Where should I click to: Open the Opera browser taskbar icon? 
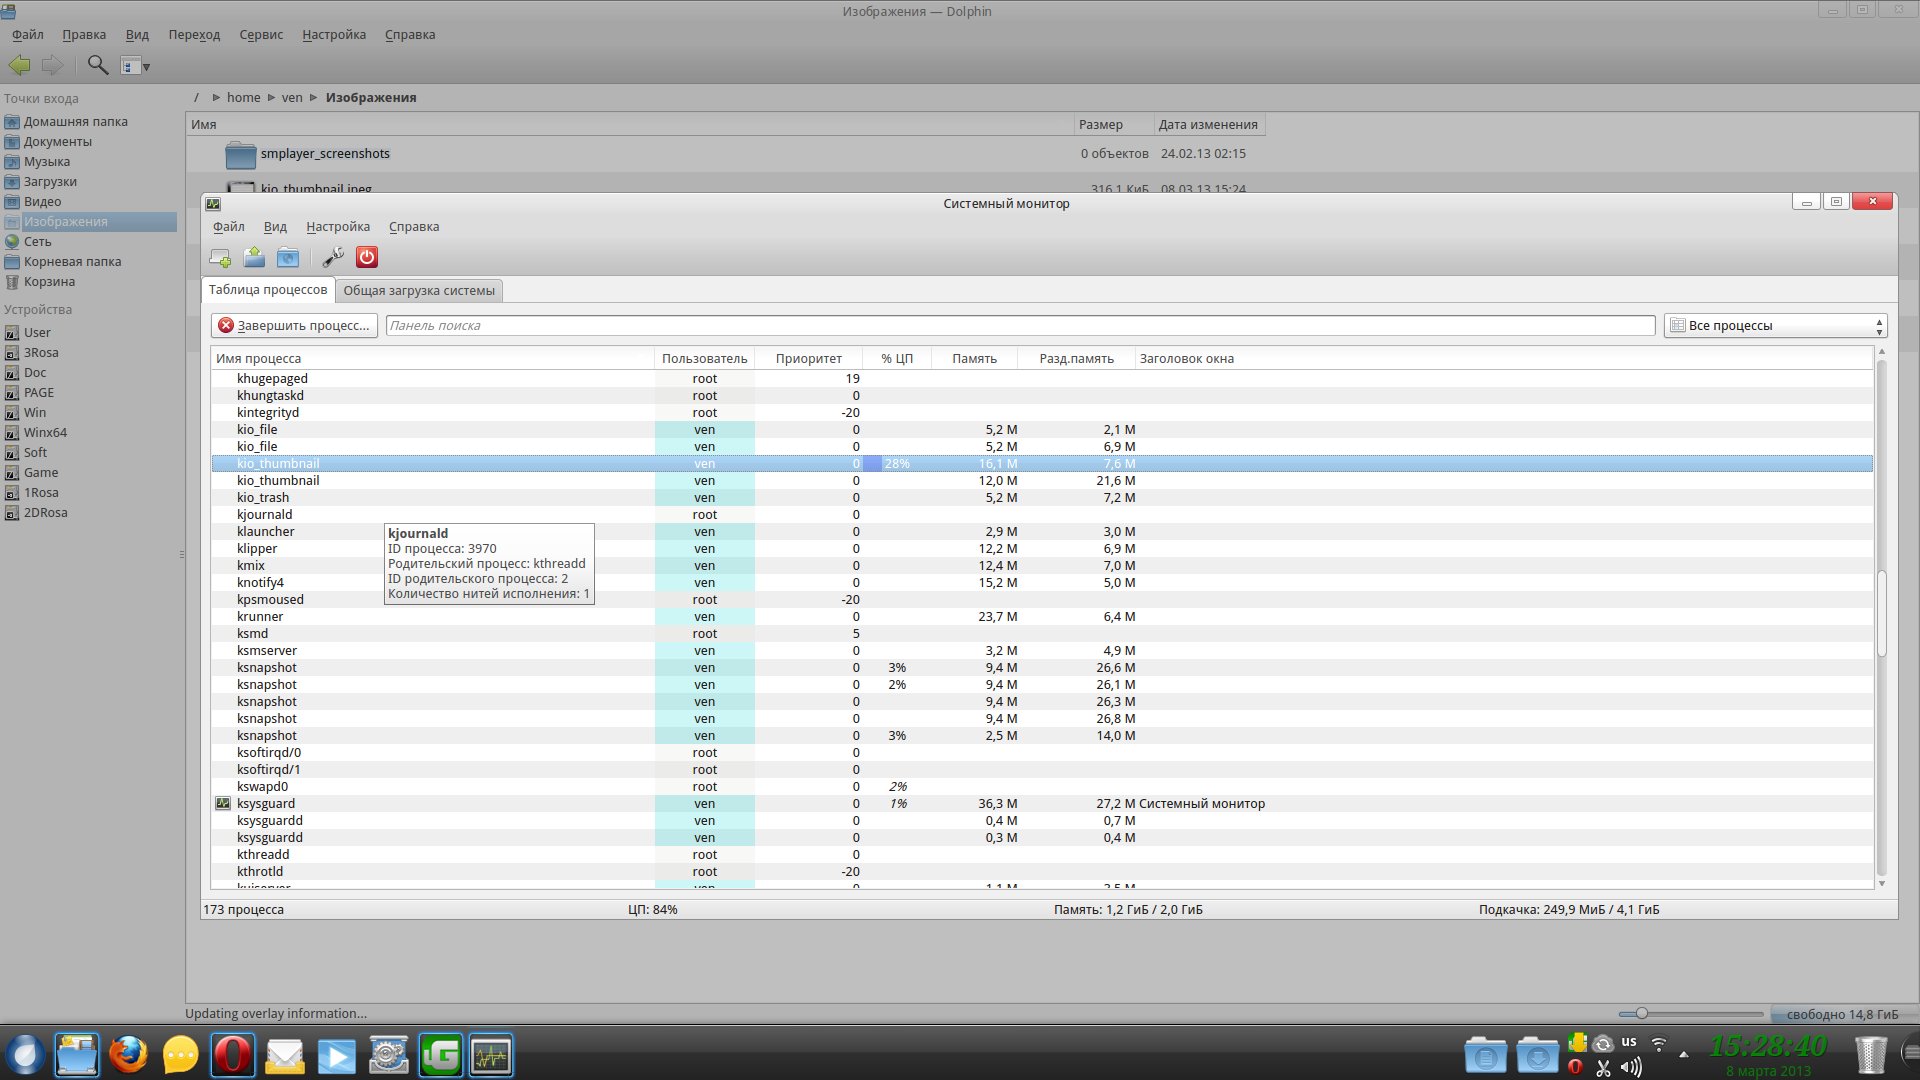233,1055
